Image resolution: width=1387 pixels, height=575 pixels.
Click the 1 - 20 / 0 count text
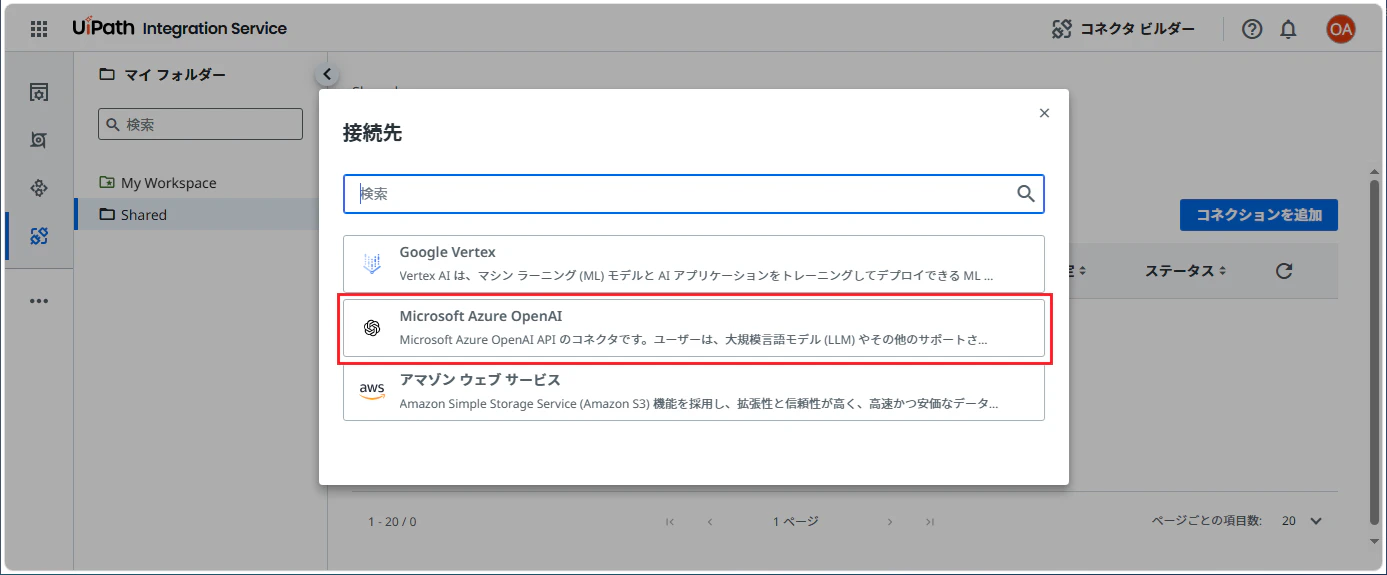[x=392, y=521]
